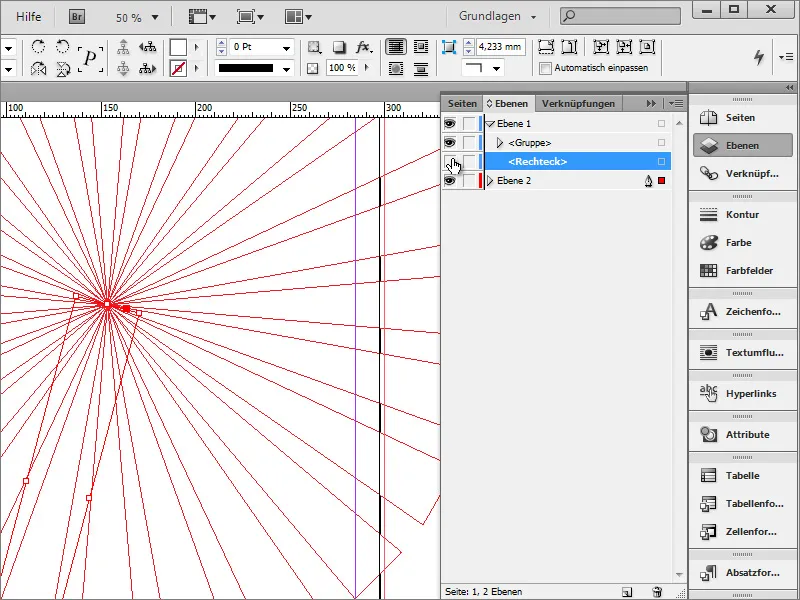Viewport: 800px width, 600px height.
Task: Toggle visibility of the Gruppe object
Action: (x=449, y=142)
